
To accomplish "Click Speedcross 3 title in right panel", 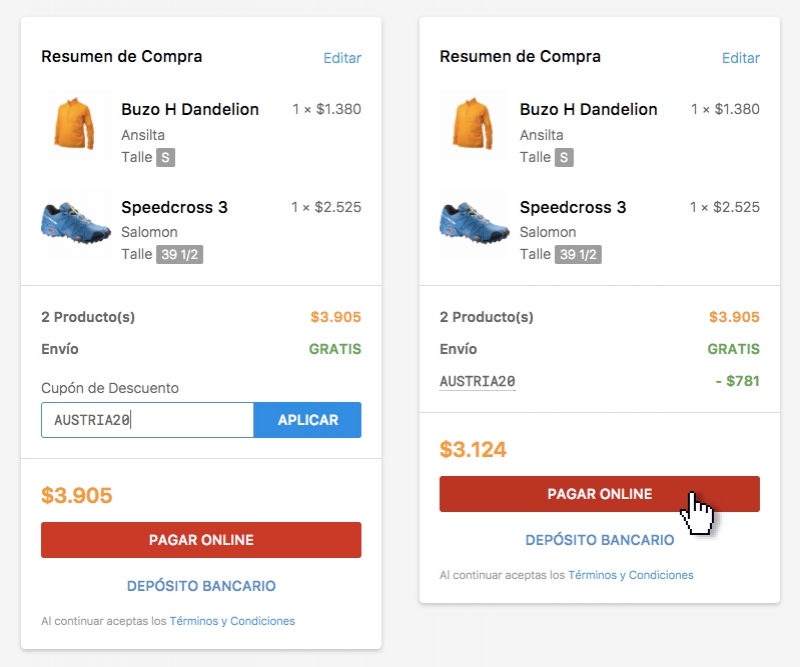I will tap(572, 207).
